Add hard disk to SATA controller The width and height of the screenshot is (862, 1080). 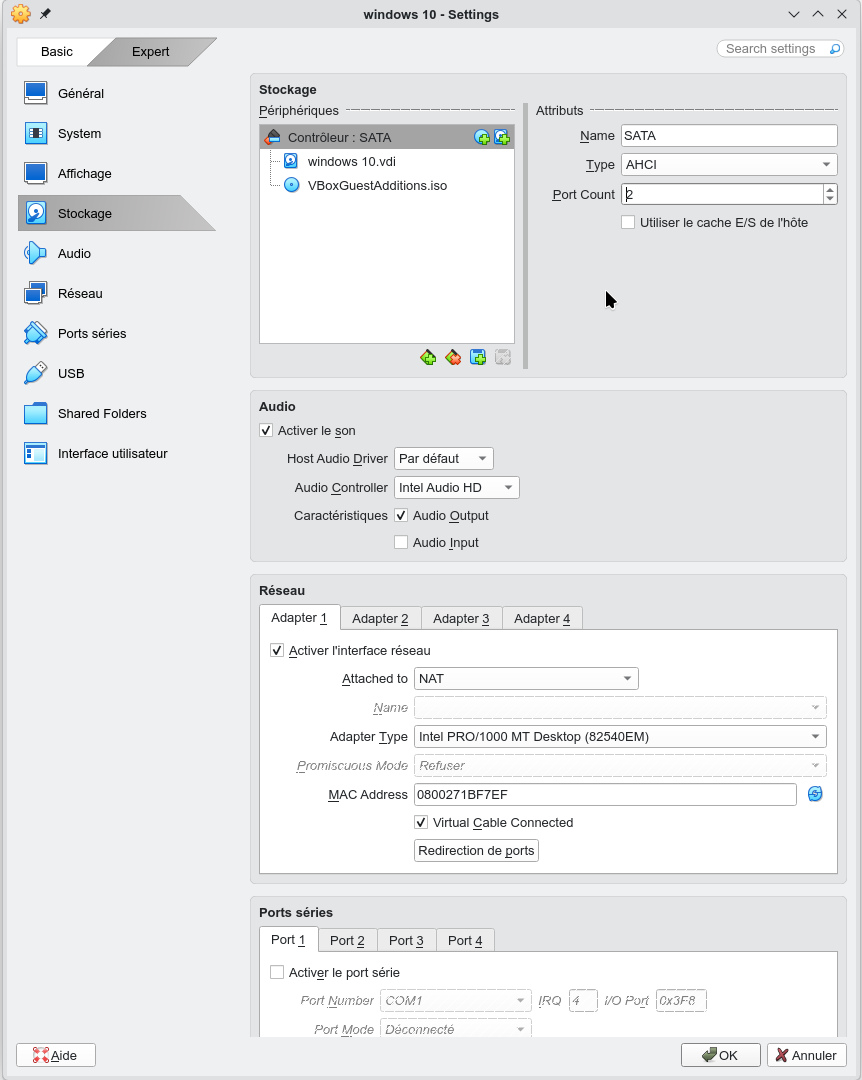coord(502,138)
